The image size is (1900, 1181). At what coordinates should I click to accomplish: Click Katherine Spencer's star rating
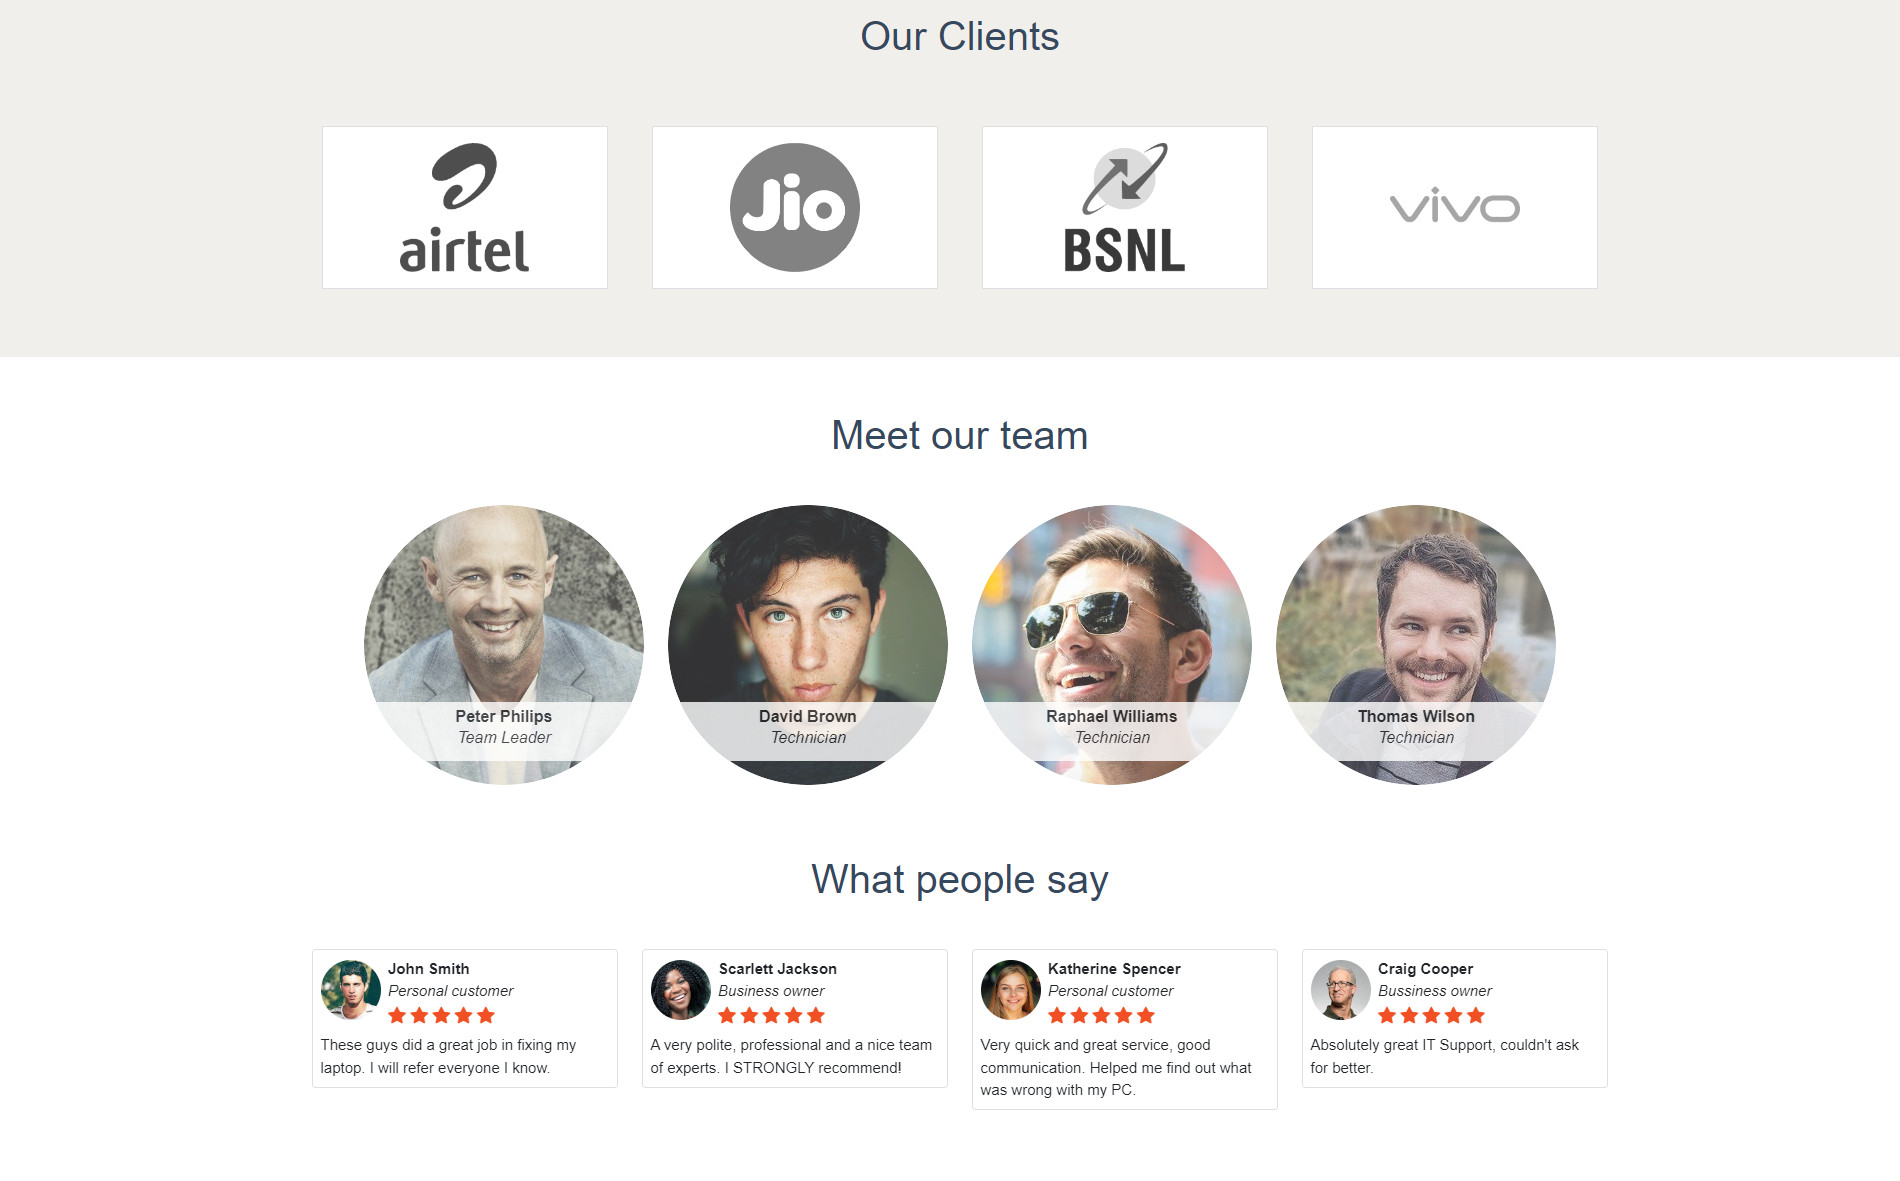[x=1101, y=1016]
